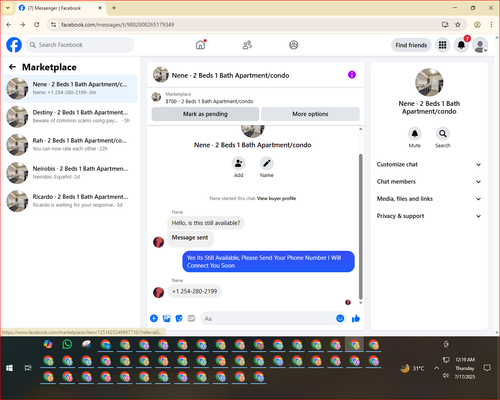Open the Nene conversation in the list
The height and width of the screenshot is (400, 500).
pos(70,88)
